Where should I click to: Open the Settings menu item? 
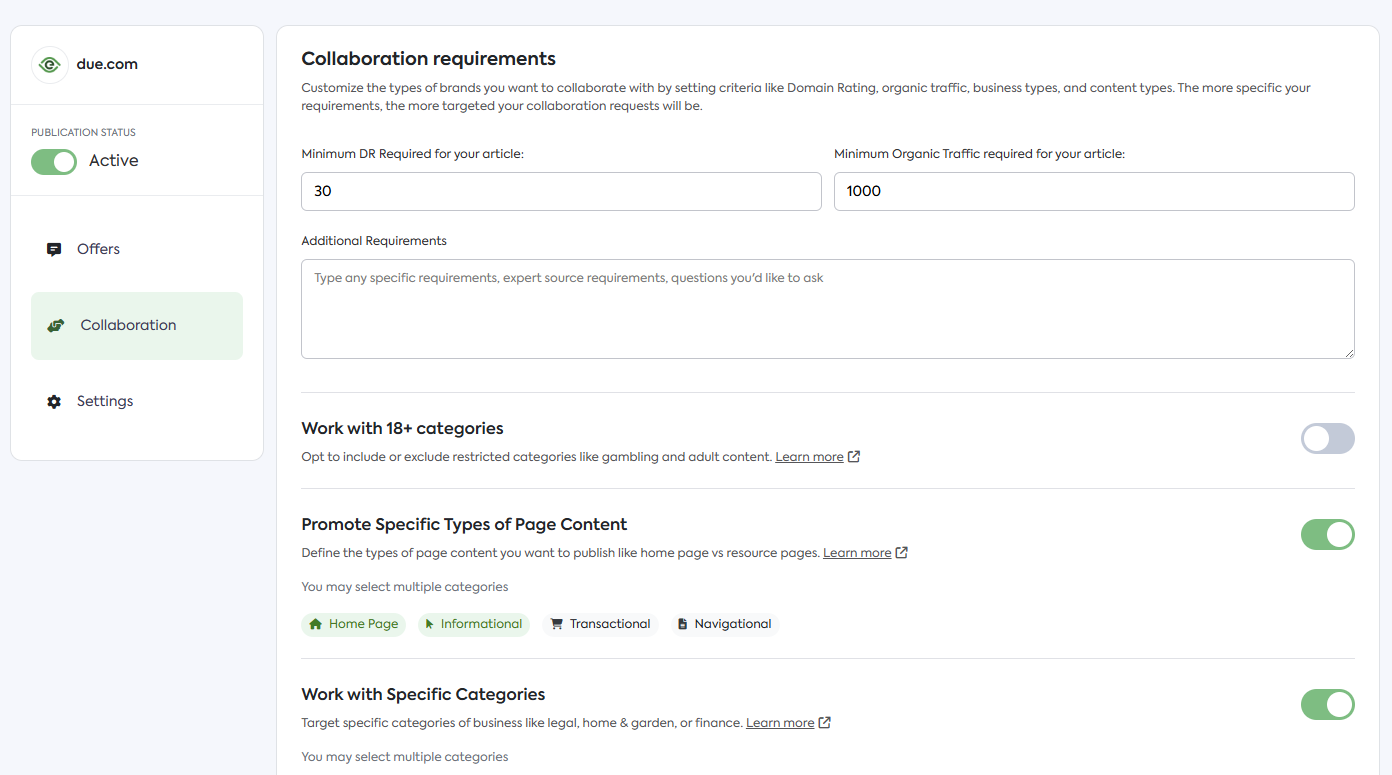pos(104,401)
